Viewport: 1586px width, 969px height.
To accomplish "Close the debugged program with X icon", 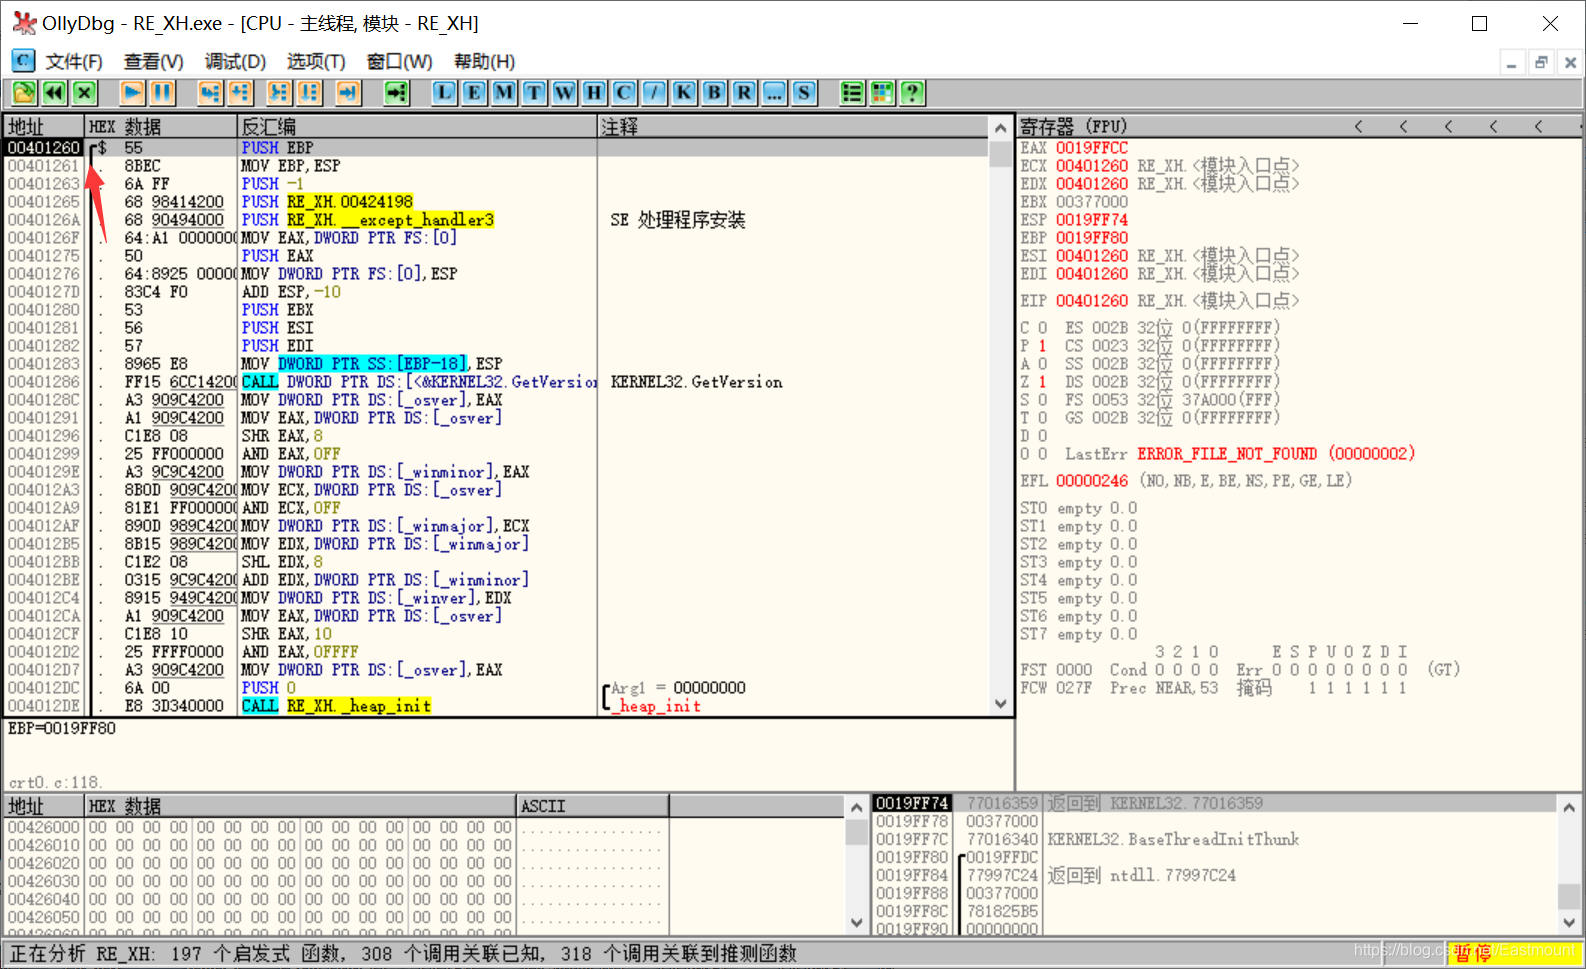I will (x=85, y=93).
